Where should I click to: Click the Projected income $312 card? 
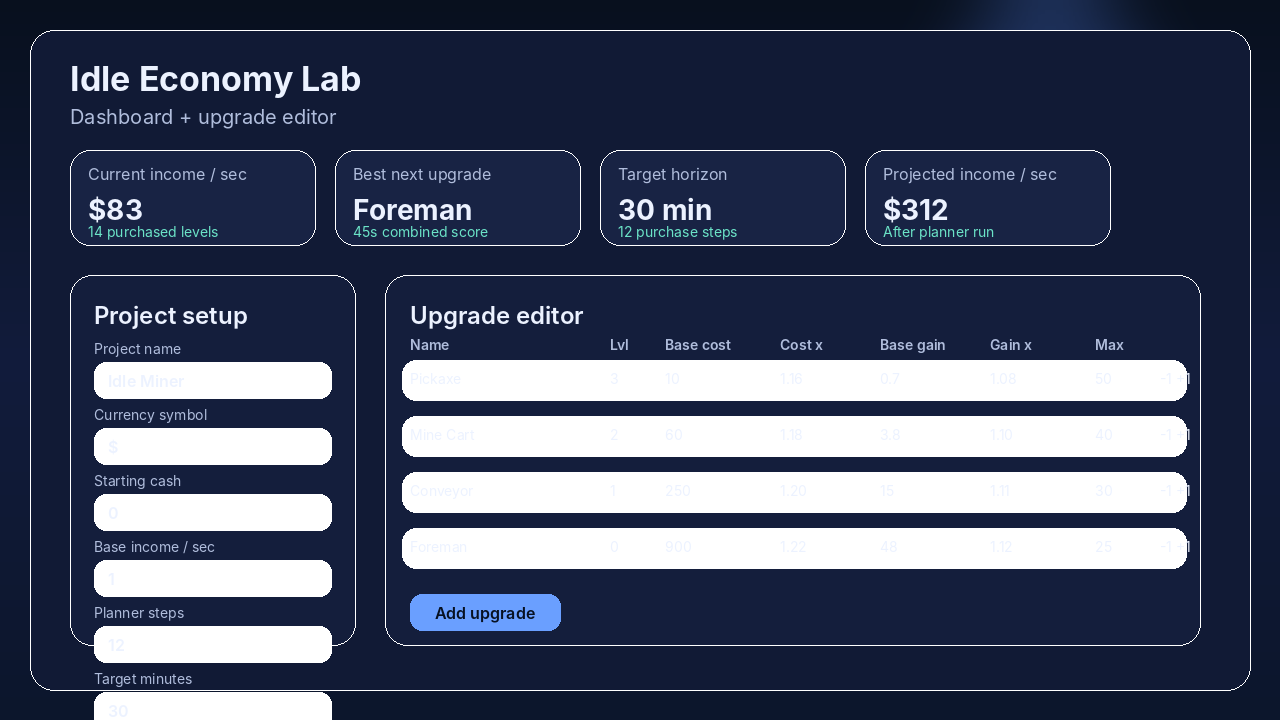tap(988, 198)
